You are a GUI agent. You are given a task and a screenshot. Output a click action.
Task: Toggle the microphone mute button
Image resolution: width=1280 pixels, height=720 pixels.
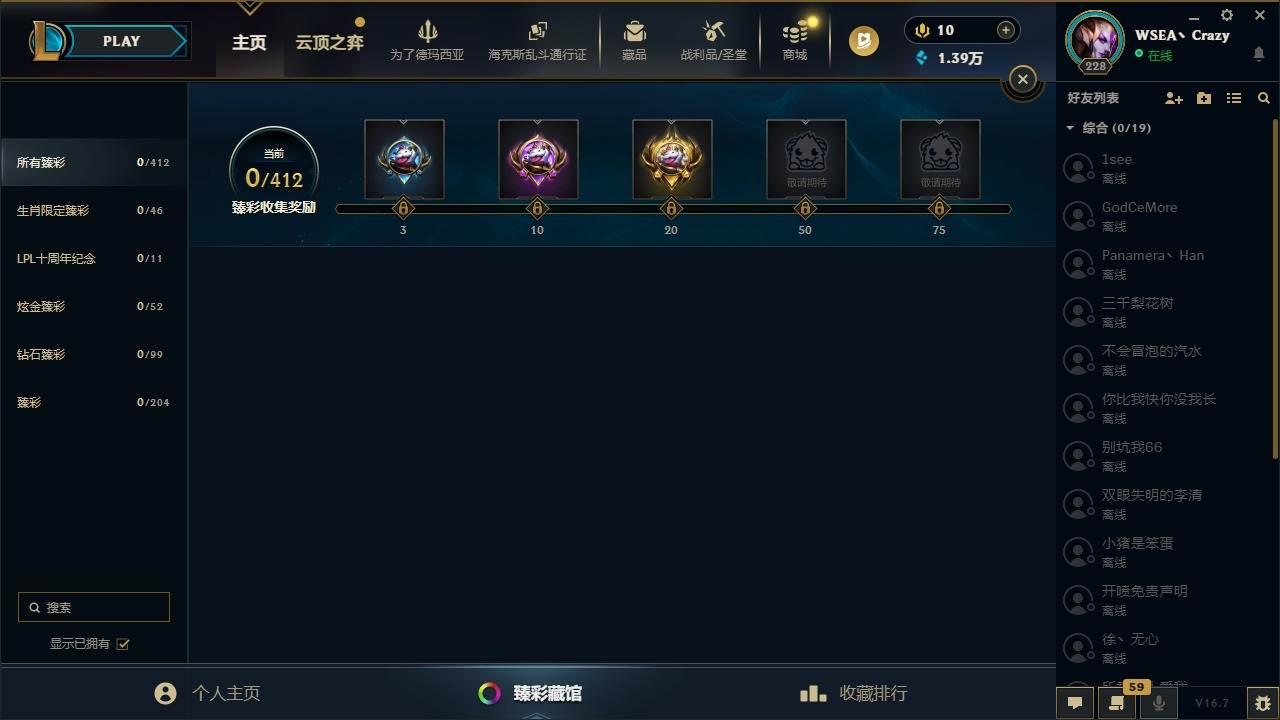point(1159,703)
